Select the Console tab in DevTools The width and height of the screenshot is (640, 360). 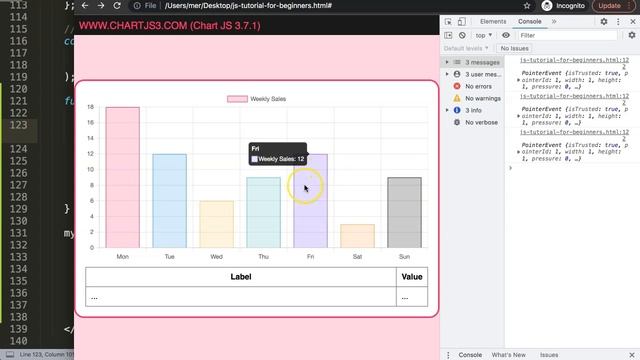click(x=529, y=22)
